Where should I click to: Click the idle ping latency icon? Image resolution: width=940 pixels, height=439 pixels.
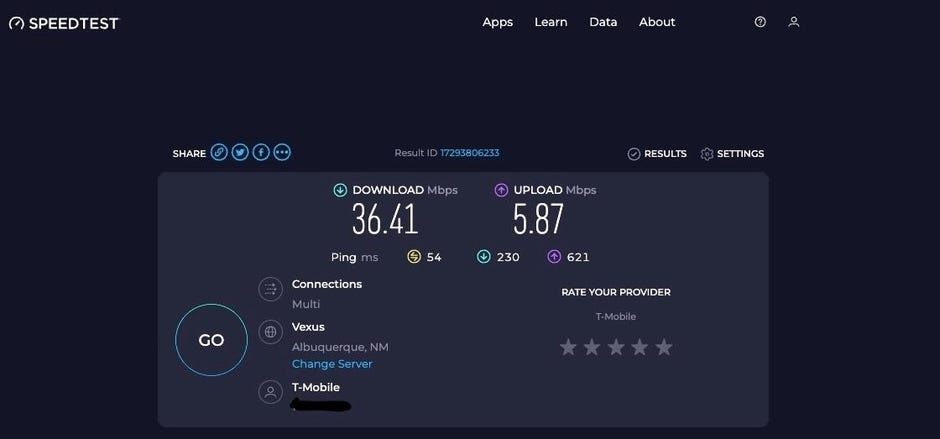414,257
